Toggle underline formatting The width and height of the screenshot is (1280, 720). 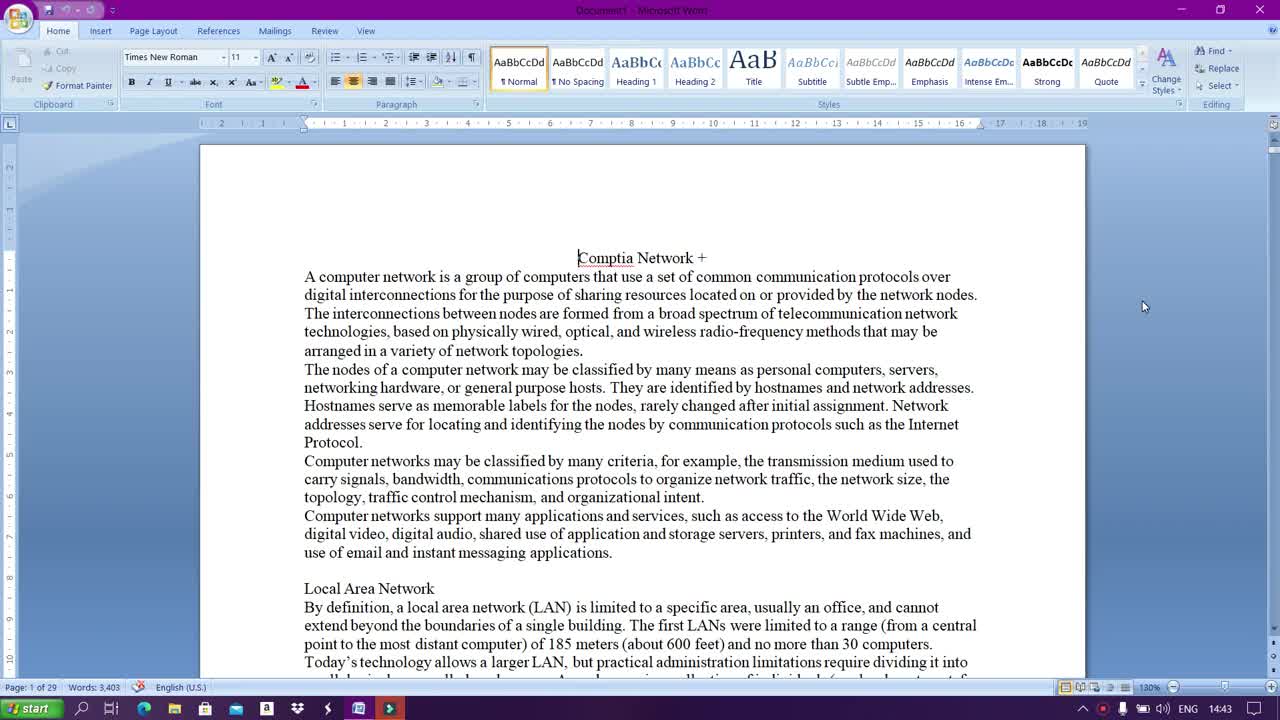167,82
